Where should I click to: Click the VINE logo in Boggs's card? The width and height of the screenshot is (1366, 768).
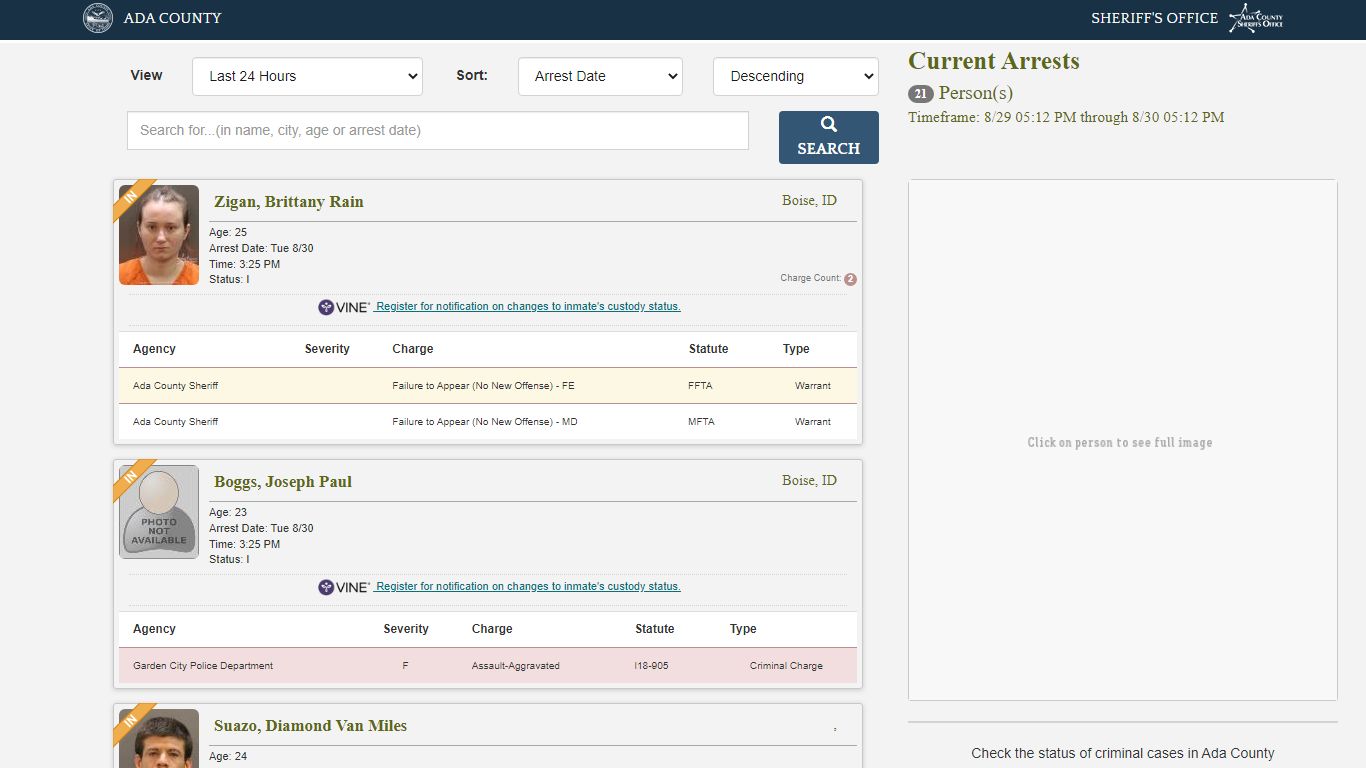tap(344, 587)
